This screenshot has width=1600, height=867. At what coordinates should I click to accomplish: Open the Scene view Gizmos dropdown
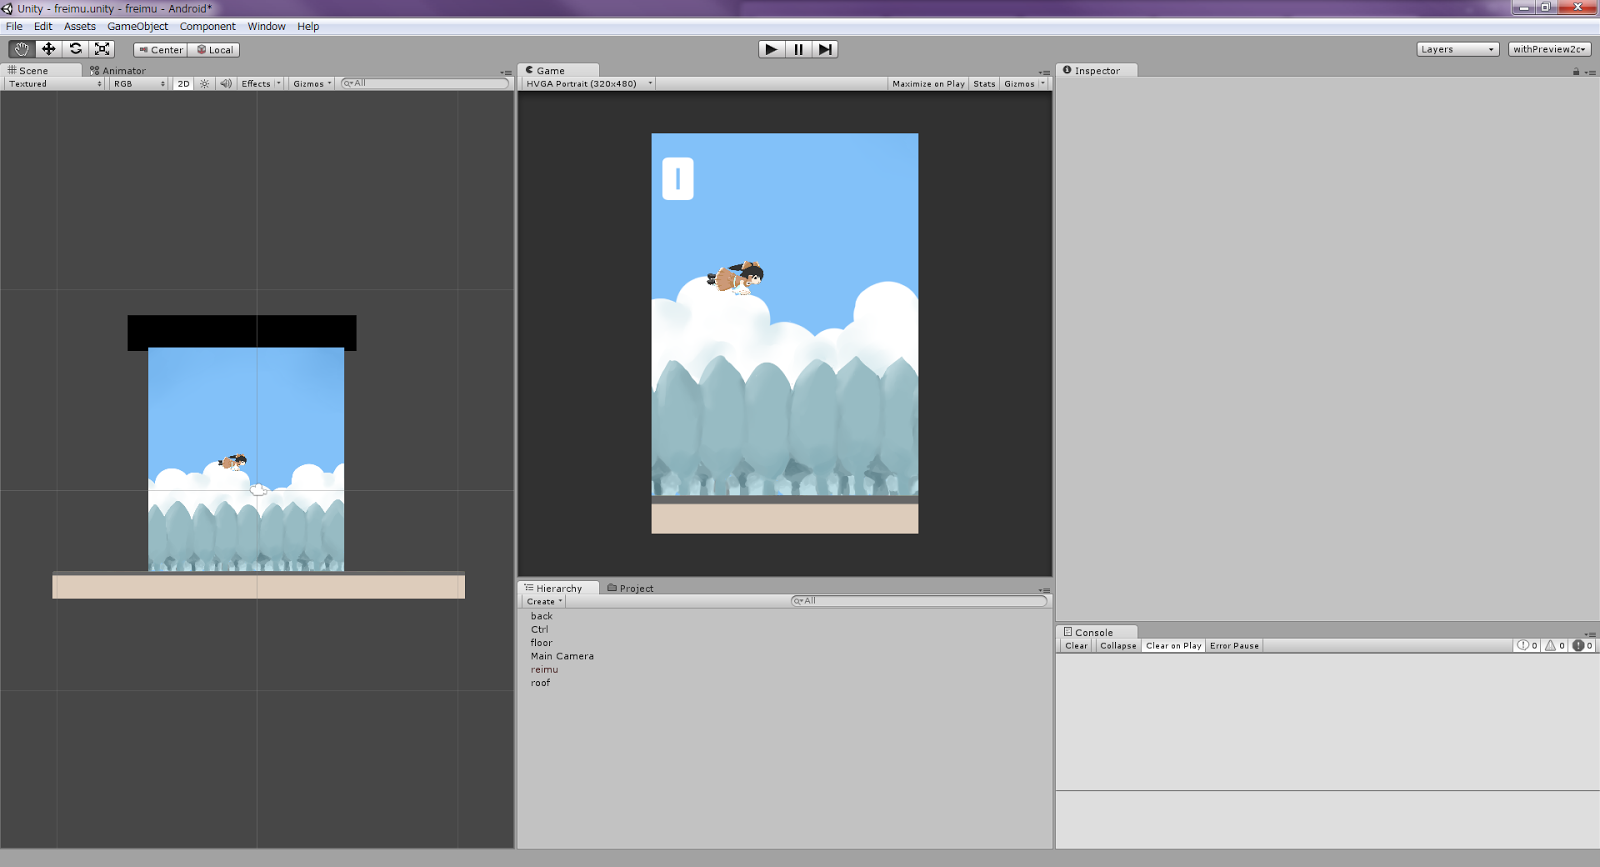(x=312, y=84)
